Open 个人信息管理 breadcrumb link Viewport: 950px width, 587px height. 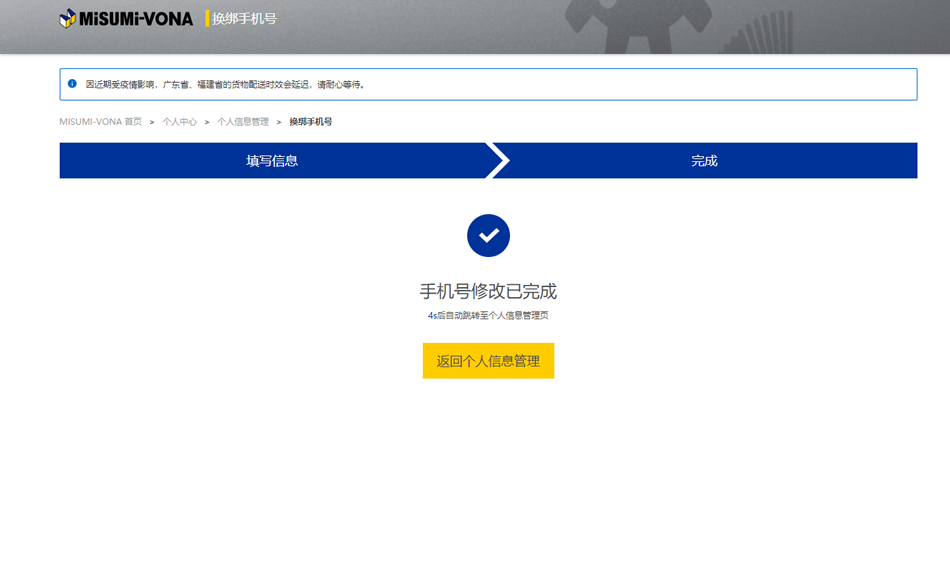pyautogui.click(x=243, y=122)
